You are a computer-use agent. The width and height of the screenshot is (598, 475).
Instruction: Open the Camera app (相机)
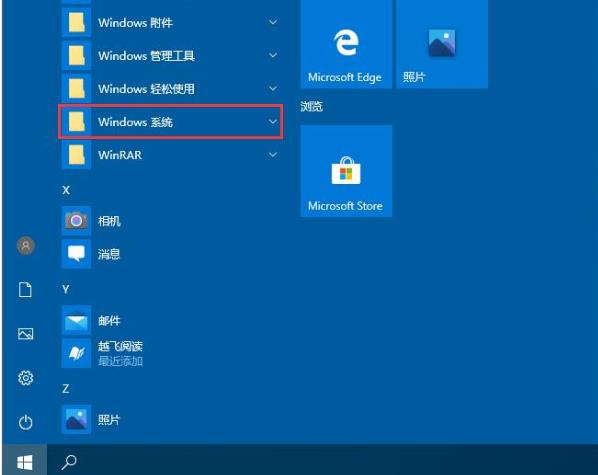[x=171, y=221]
